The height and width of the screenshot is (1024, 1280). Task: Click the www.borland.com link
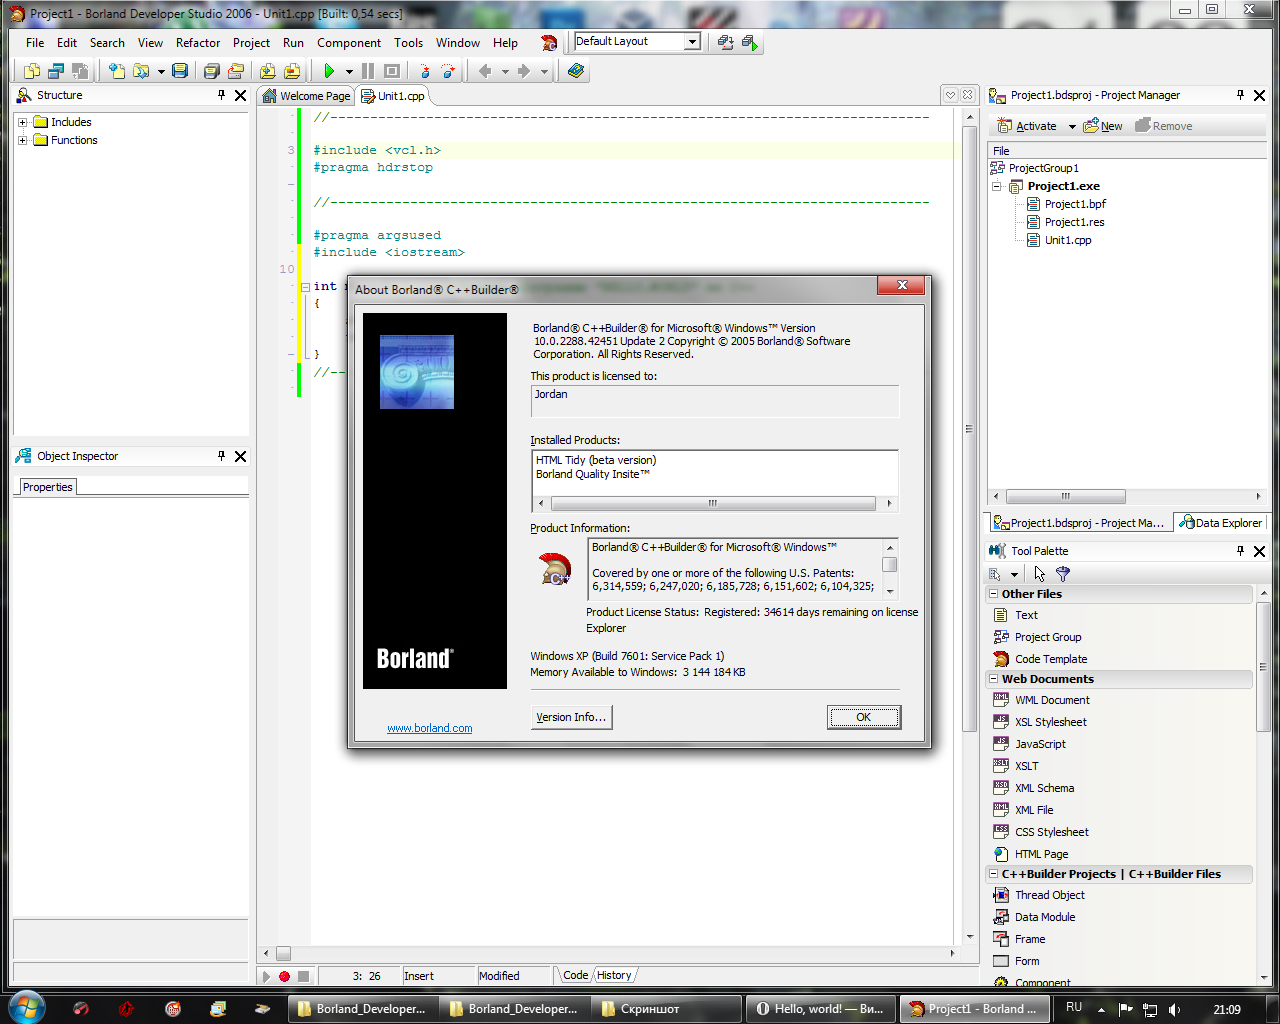[x=429, y=728]
